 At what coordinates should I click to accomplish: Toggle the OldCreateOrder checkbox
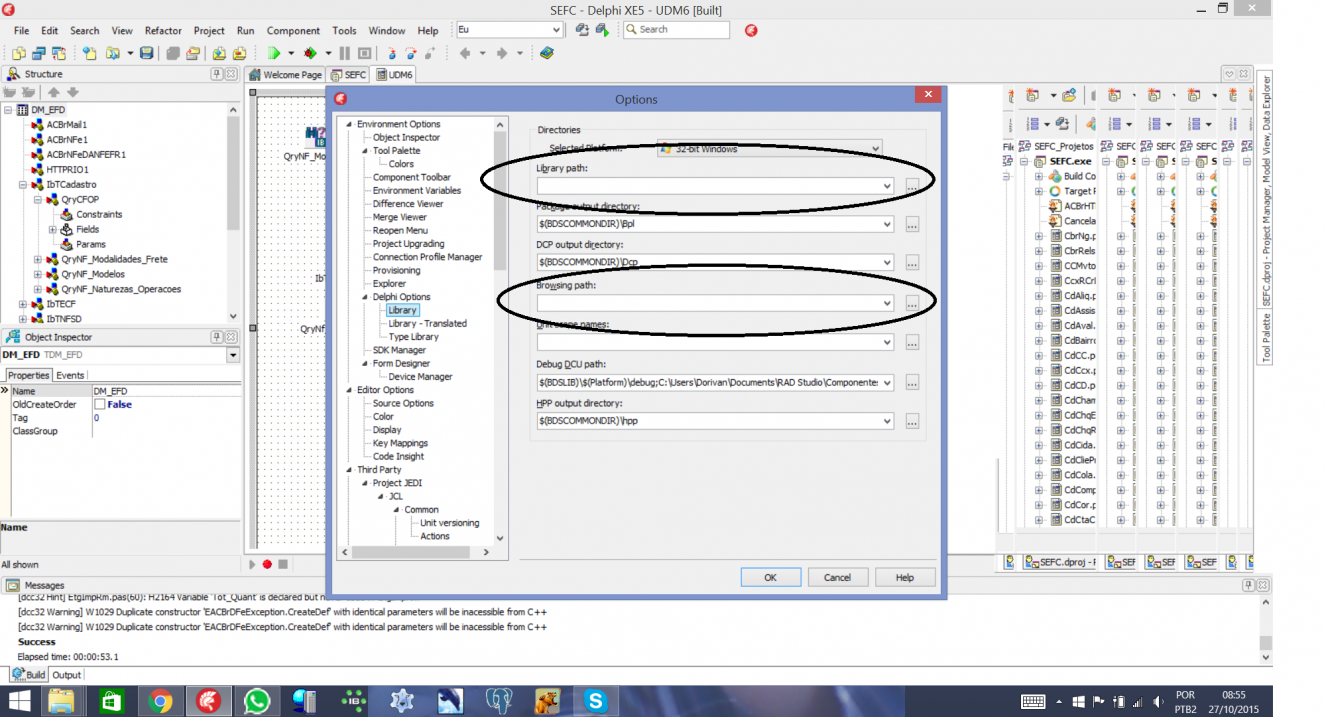[x=99, y=404]
